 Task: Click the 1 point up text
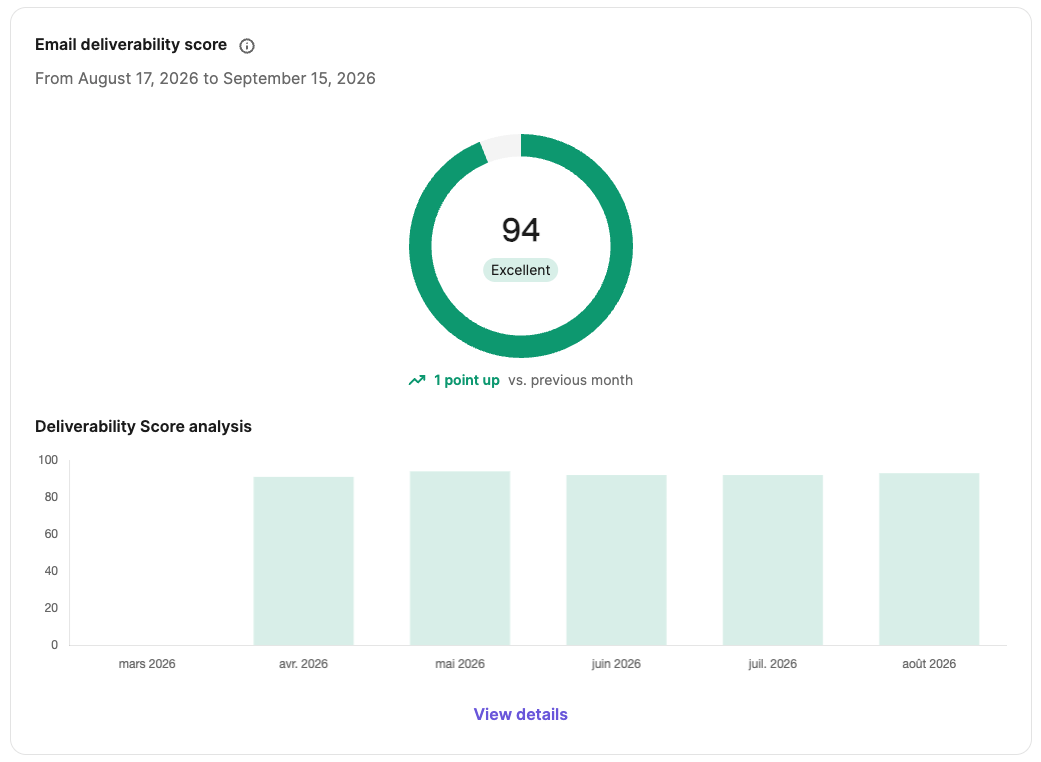(466, 380)
